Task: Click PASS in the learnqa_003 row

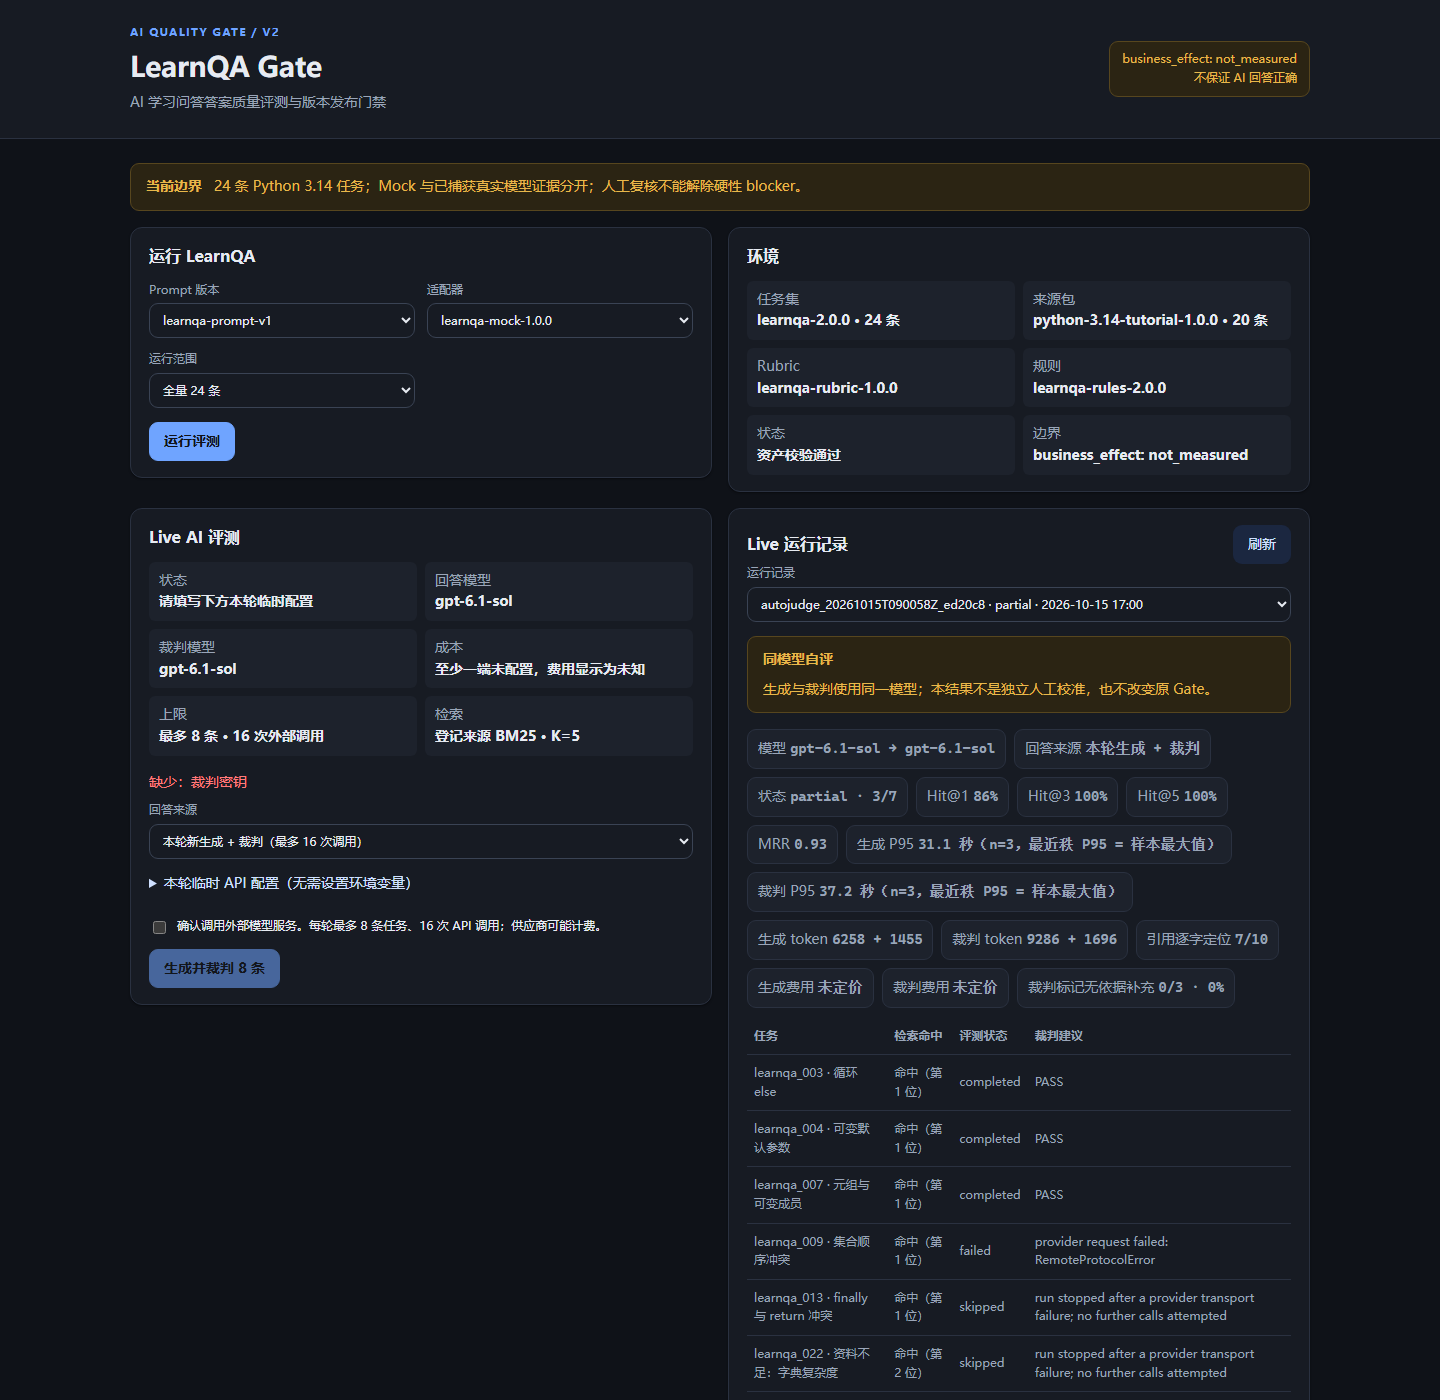Action: click(1049, 1082)
